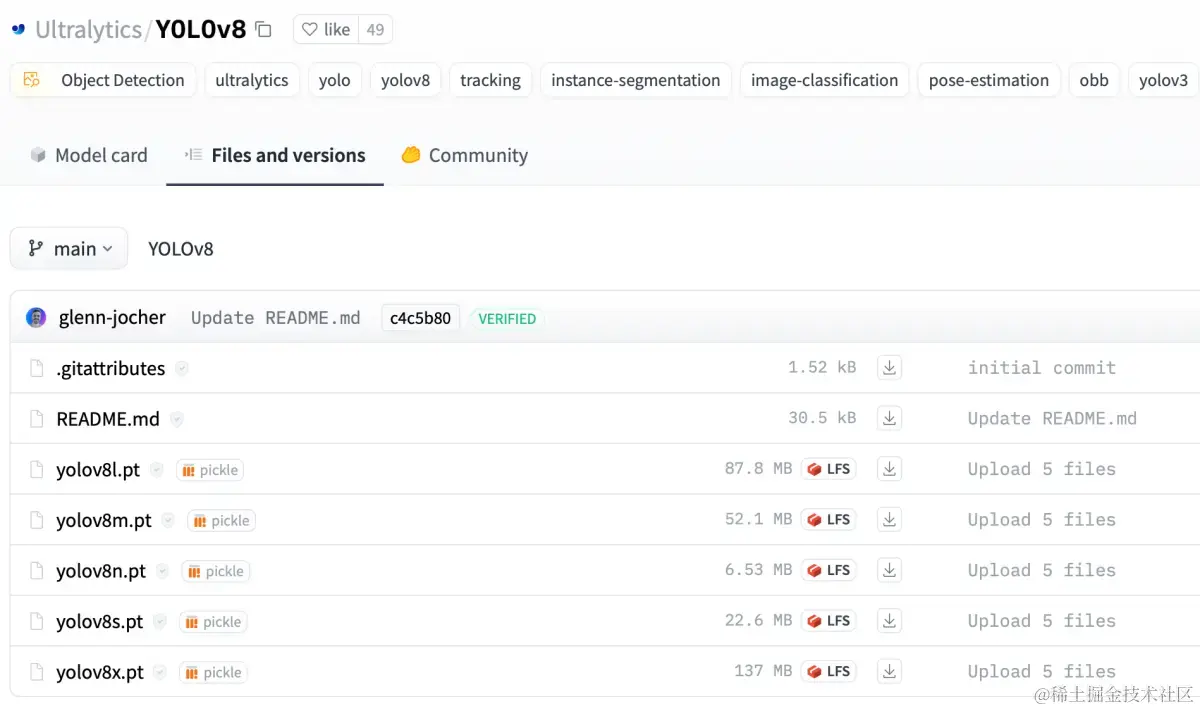
Task: Download yolov8l.pt using download icon
Action: (889, 469)
